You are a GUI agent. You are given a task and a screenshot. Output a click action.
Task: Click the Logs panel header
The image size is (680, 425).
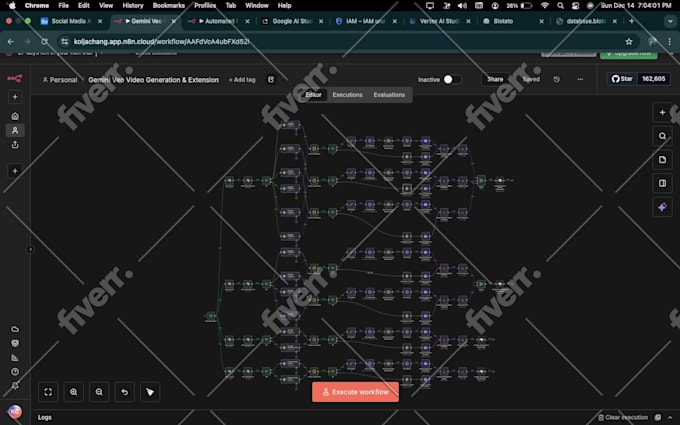tap(45, 418)
